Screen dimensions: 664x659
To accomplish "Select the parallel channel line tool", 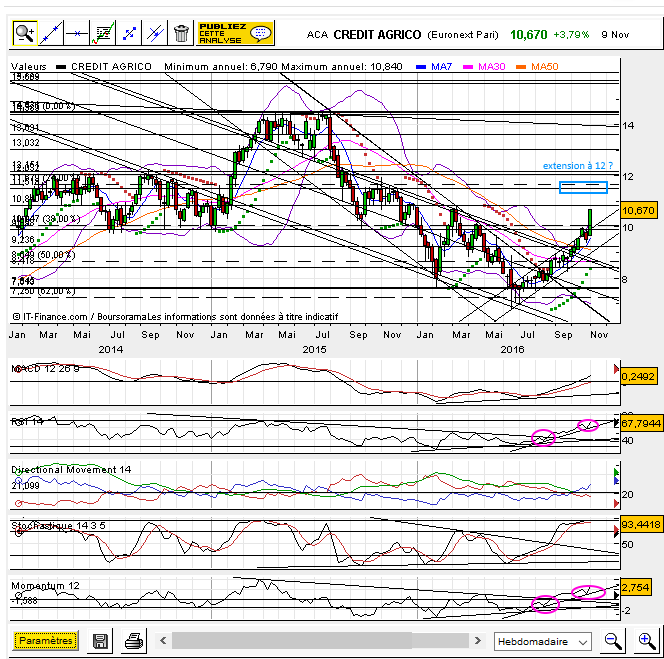I will [154, 33].
